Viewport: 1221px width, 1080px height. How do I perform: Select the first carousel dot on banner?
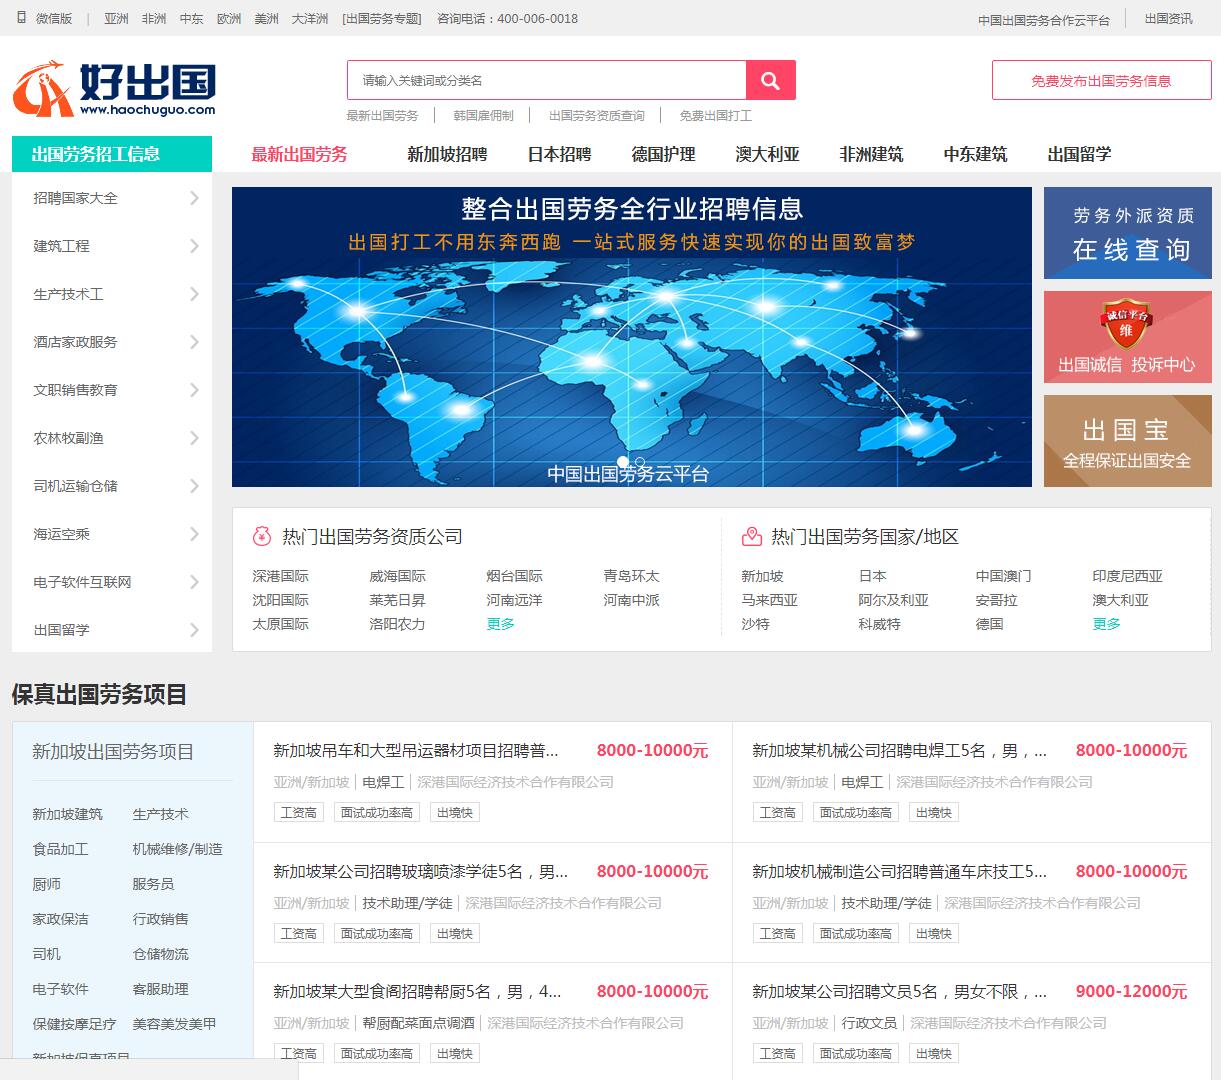coord(623,462)
